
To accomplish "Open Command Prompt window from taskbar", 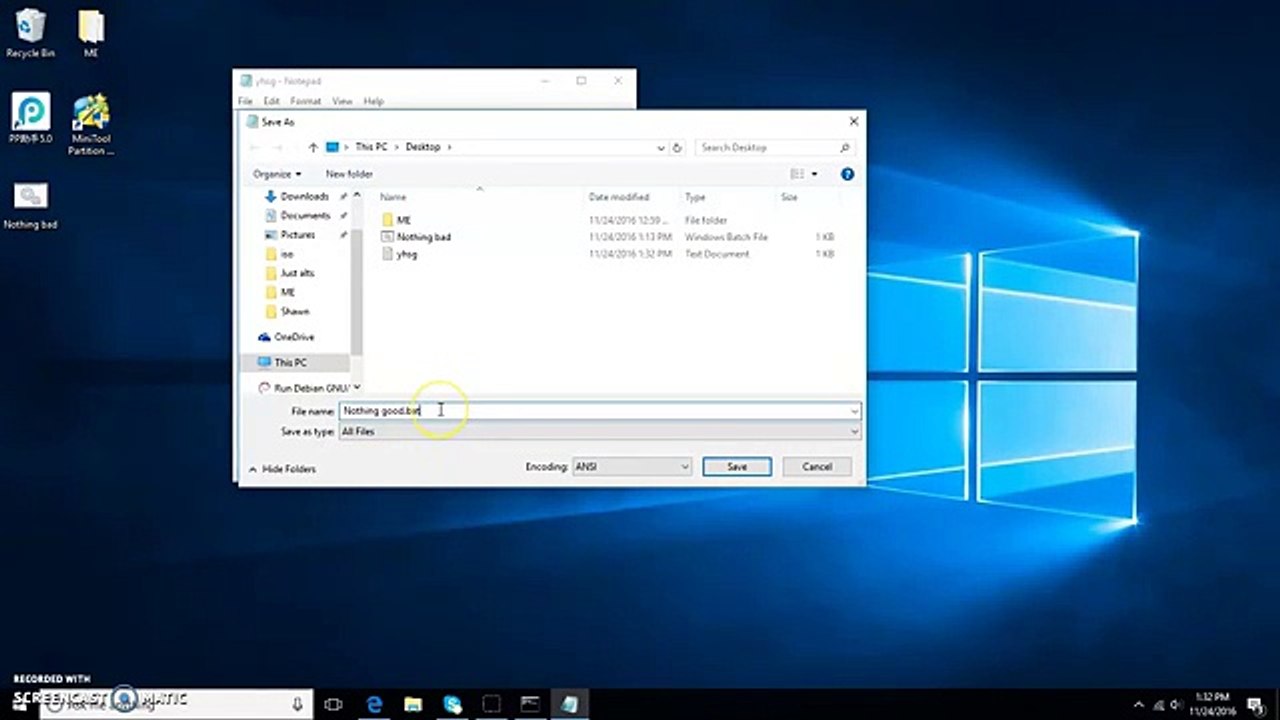I will point(530,704).
